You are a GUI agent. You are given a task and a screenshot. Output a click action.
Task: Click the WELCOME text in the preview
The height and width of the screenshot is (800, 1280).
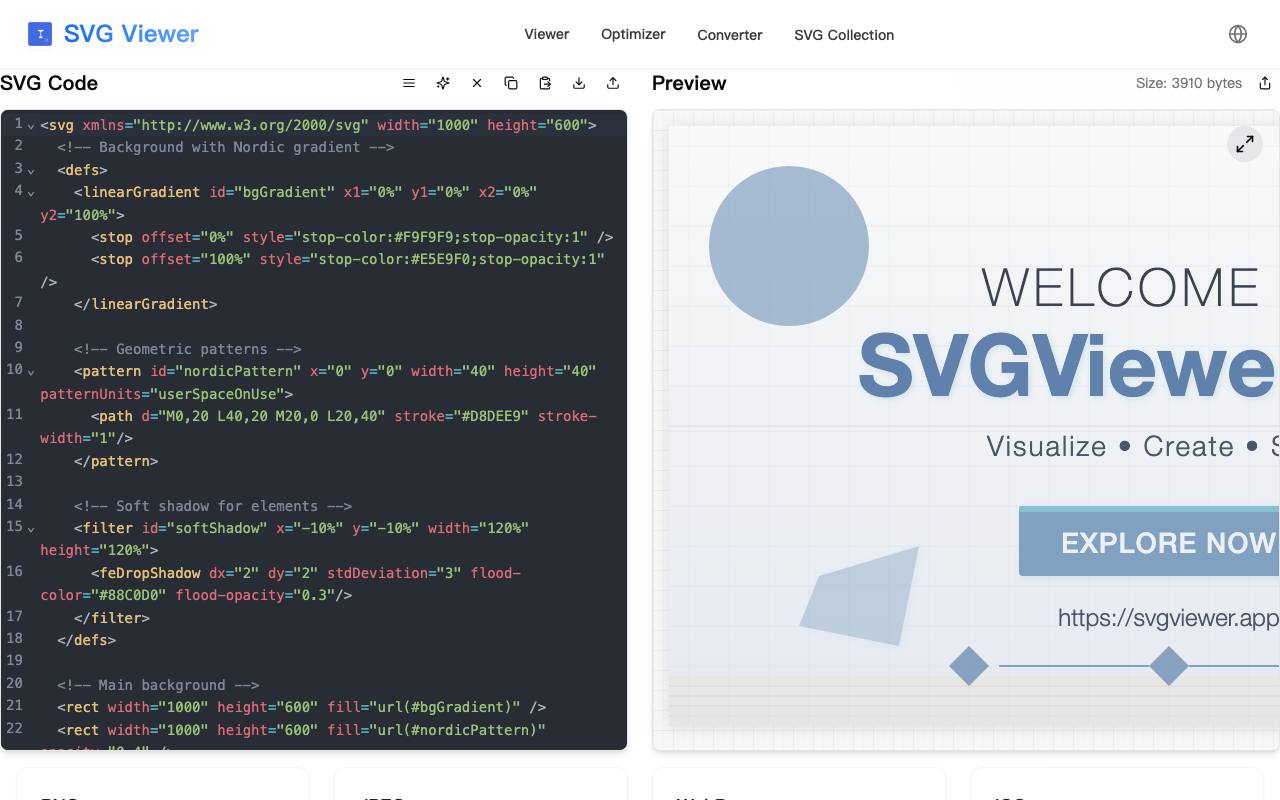click(1120, 288)
